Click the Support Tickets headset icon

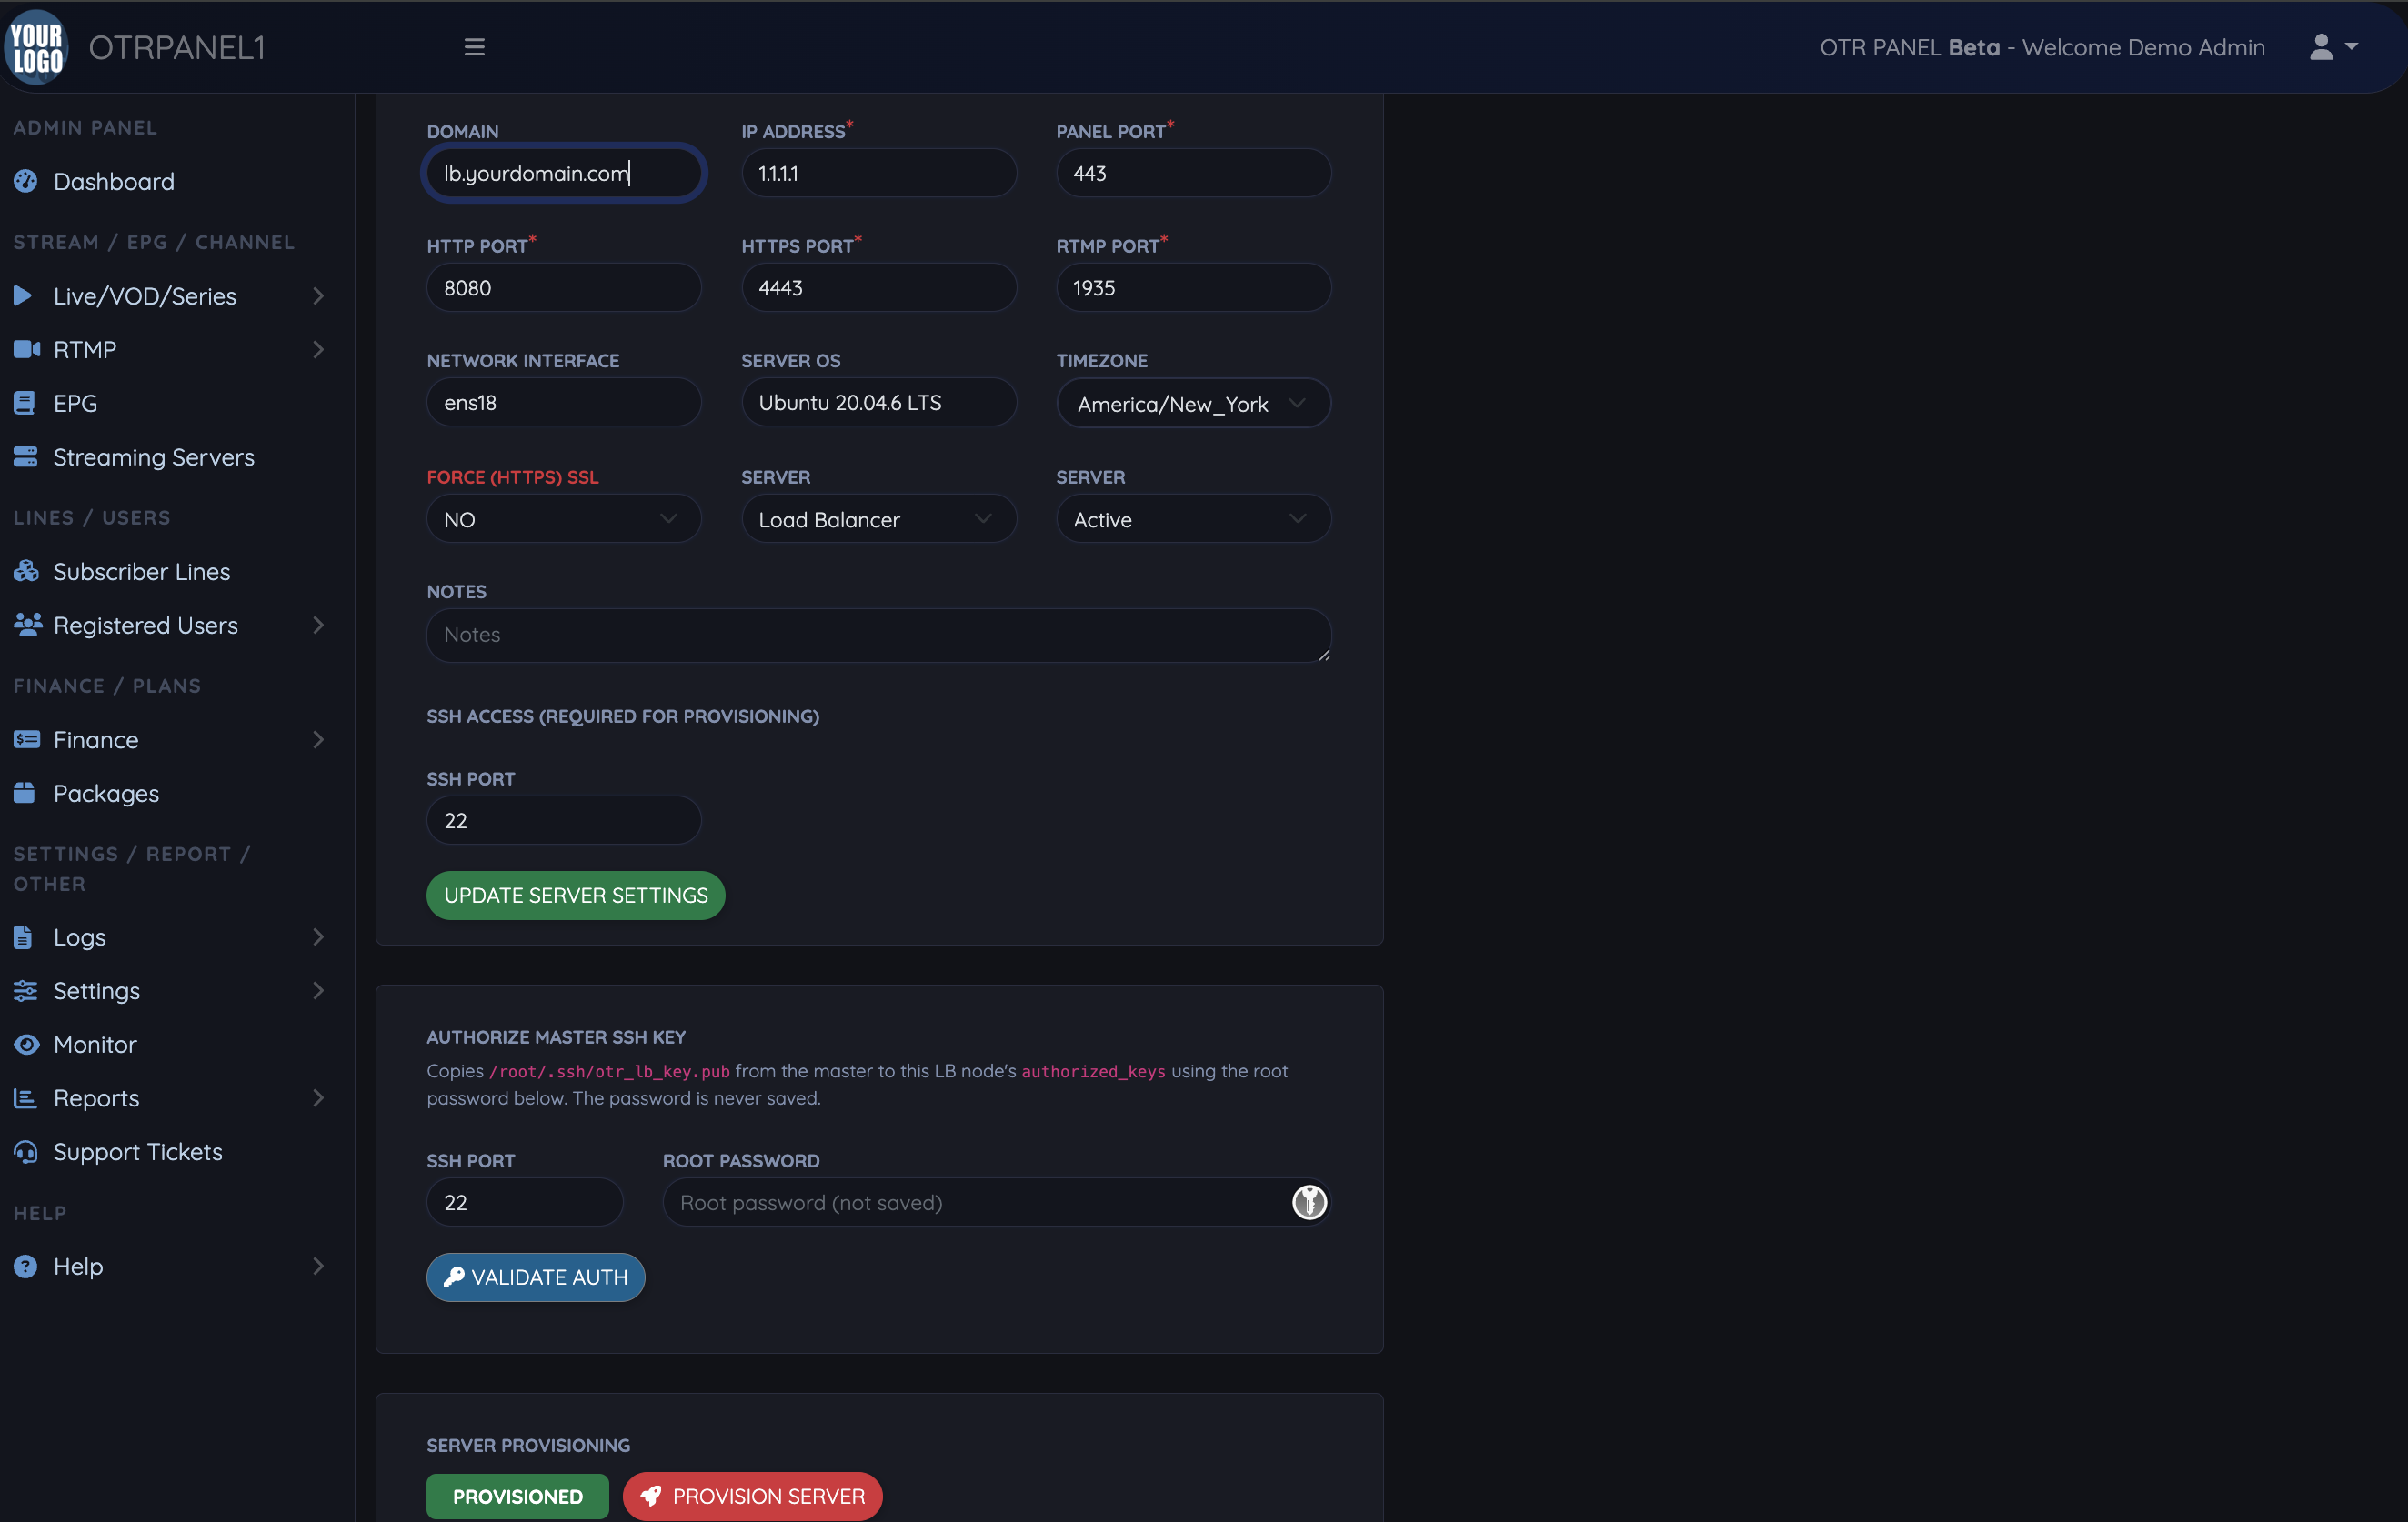click(26, 1152)
